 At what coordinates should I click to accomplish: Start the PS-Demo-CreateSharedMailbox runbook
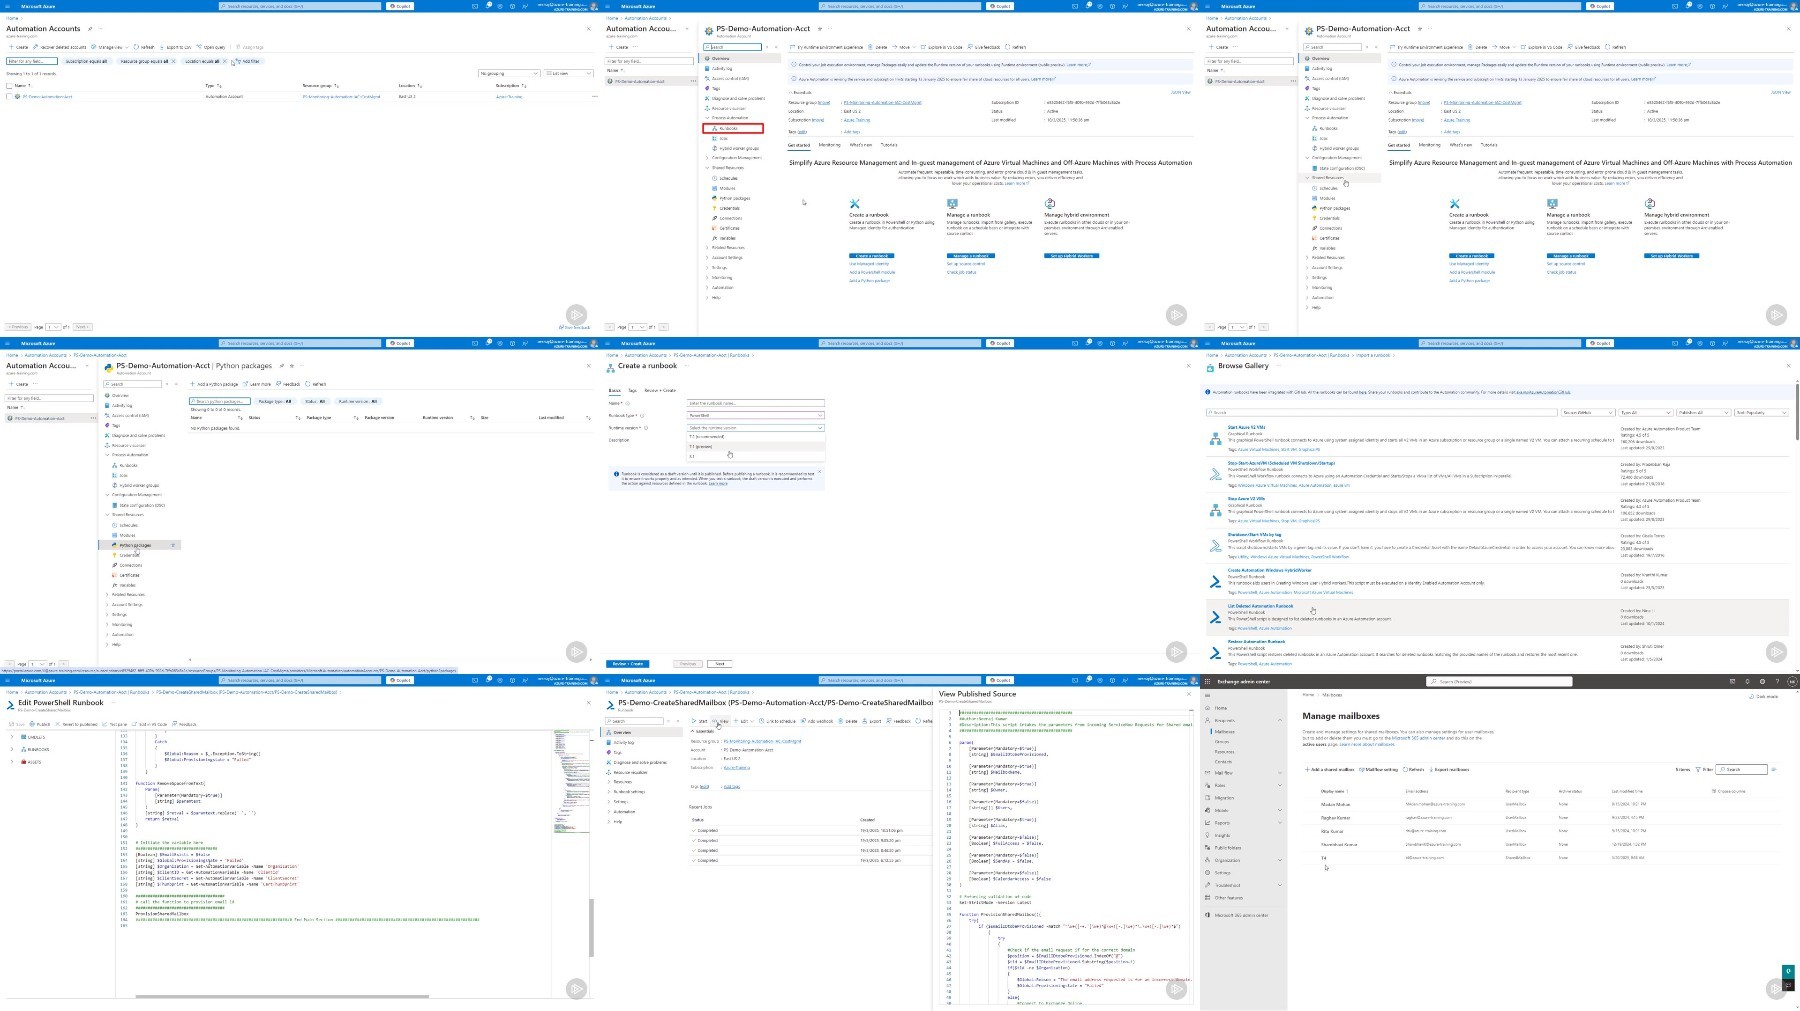pyautogui.click(x=700, y=721)
